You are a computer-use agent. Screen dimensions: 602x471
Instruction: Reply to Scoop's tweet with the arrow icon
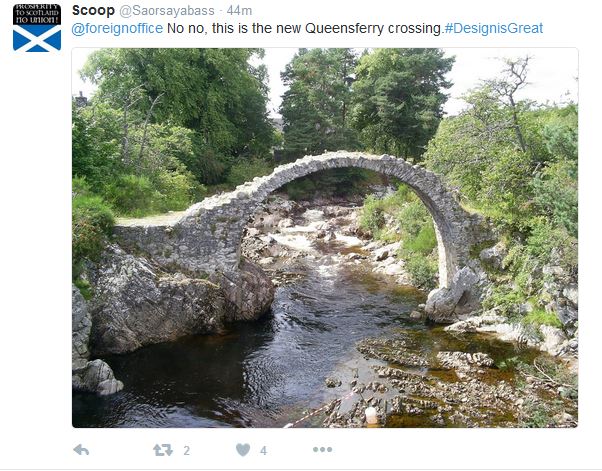(x=81, y=450)
